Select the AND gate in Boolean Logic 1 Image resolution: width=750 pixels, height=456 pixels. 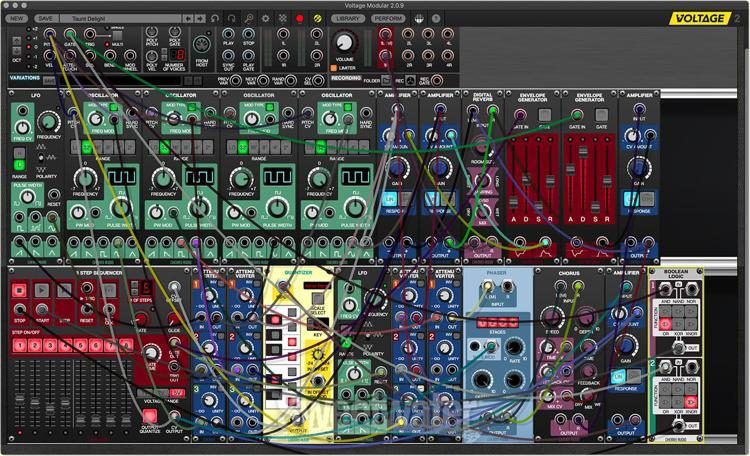point(665,311)
